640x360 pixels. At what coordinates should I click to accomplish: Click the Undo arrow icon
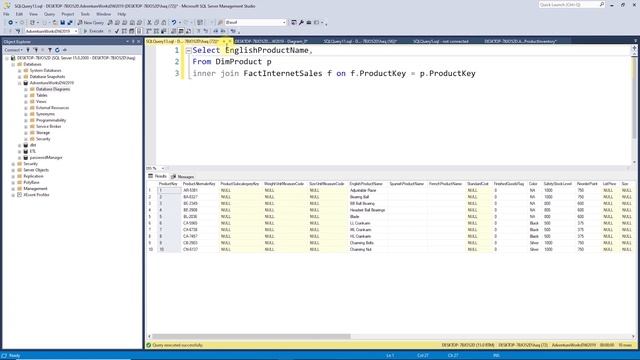174,22
